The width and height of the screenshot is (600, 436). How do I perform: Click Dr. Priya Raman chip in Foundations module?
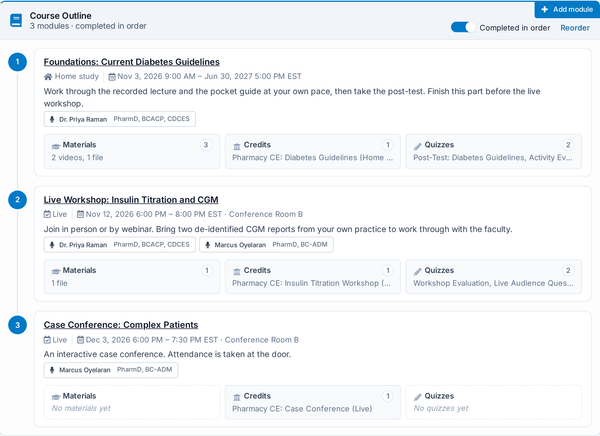(120, 119)
